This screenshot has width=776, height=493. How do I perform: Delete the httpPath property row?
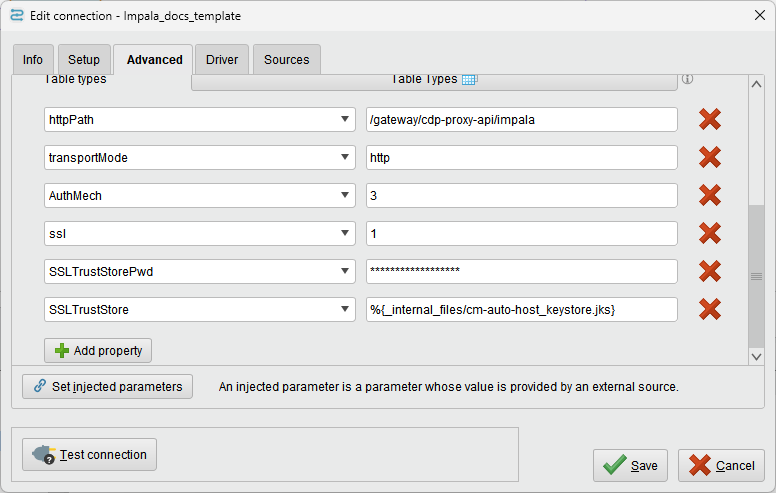710,120
